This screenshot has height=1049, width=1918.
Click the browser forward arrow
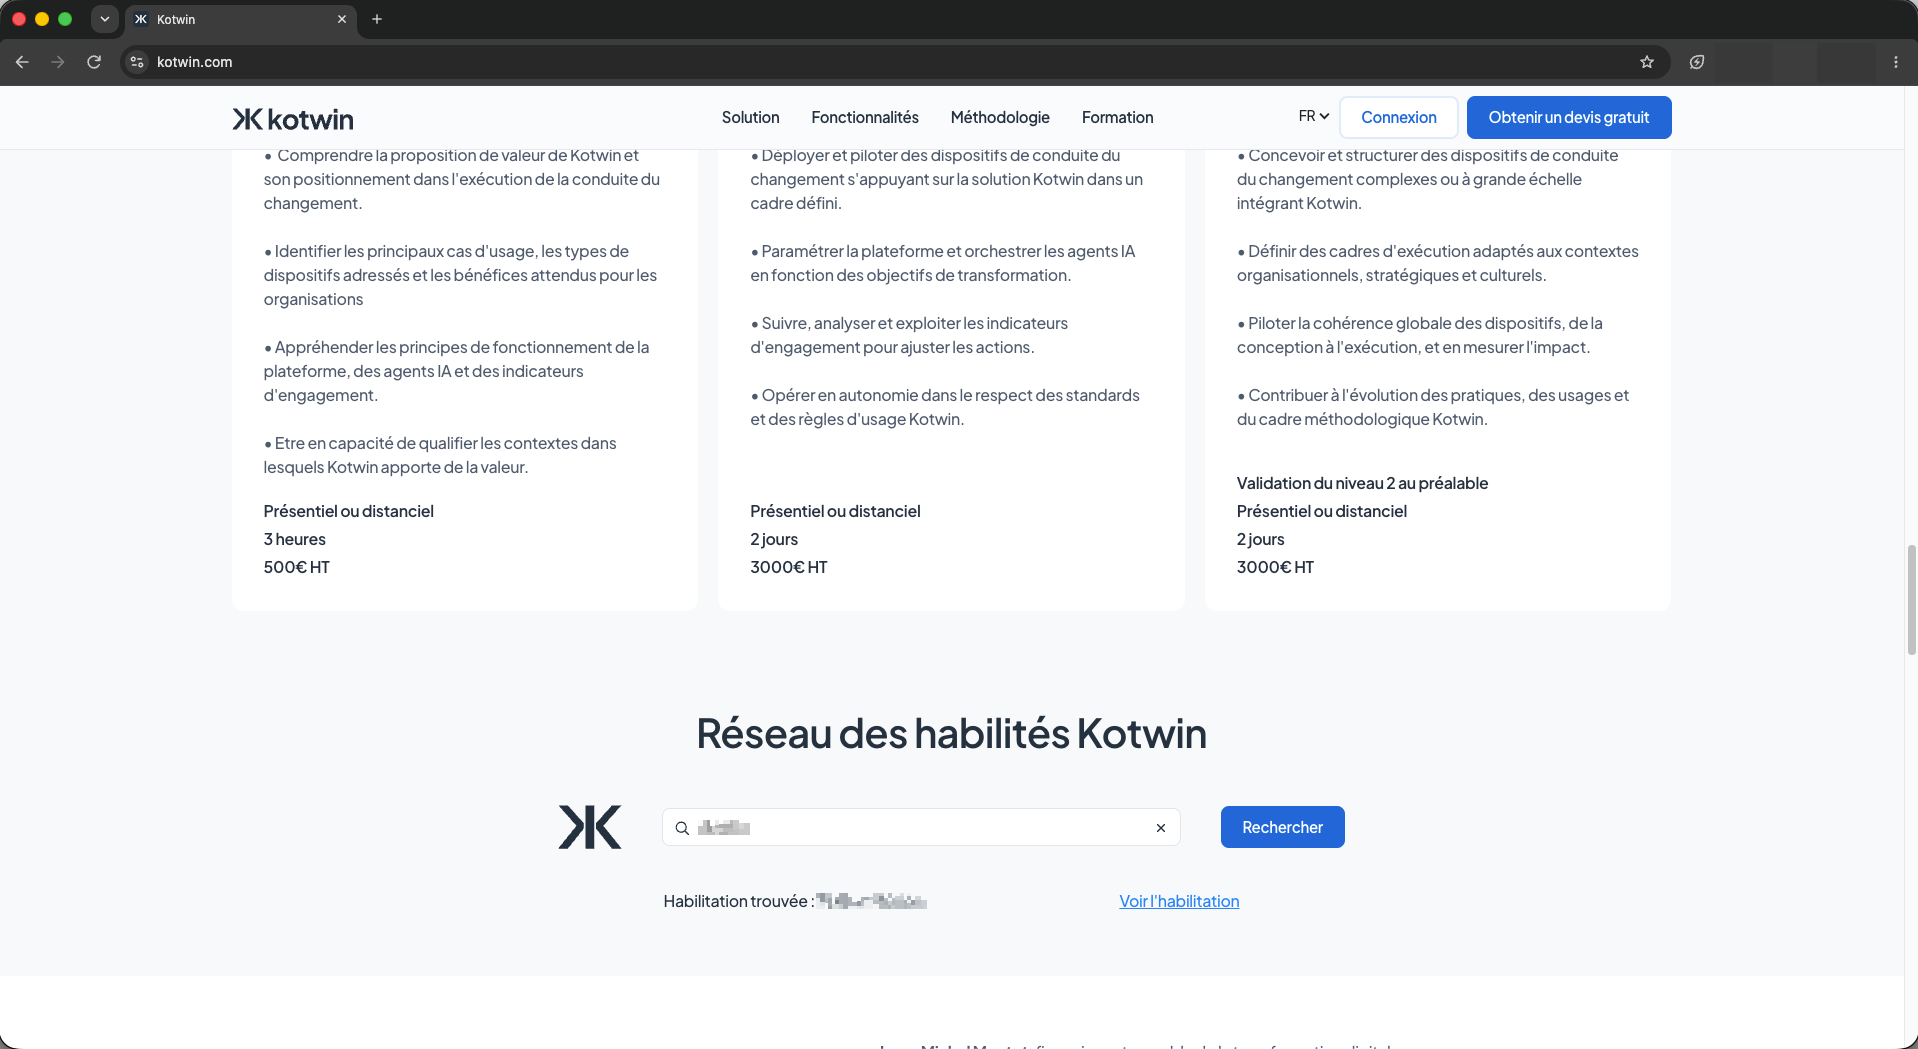(58, 62)
